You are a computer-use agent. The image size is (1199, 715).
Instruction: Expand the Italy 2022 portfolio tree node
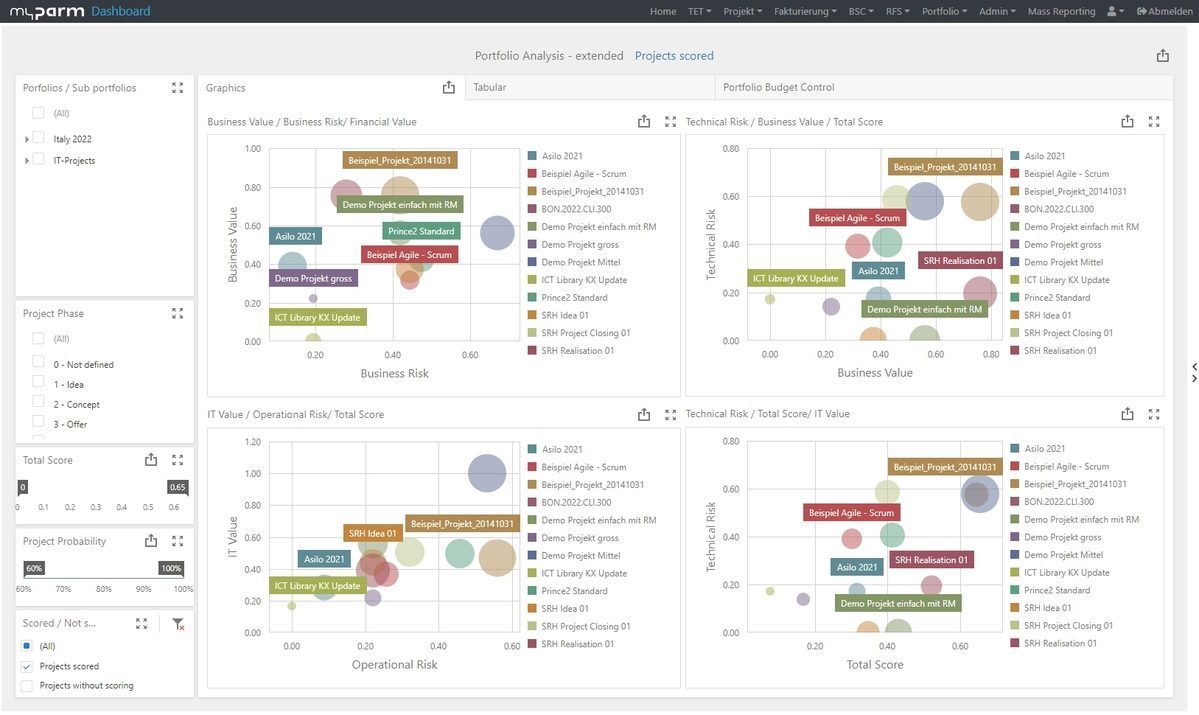27,139
